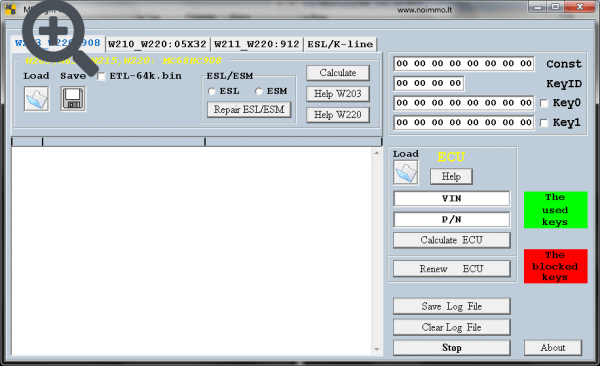Click the green 'The used keys' box

[x=556, y=210]
